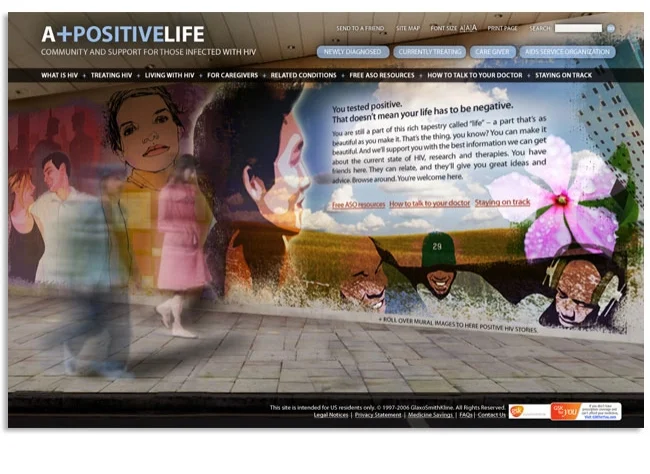Click the 'Community and support' tagline
Screen dimensions: 650x474
tap(148, 52)
